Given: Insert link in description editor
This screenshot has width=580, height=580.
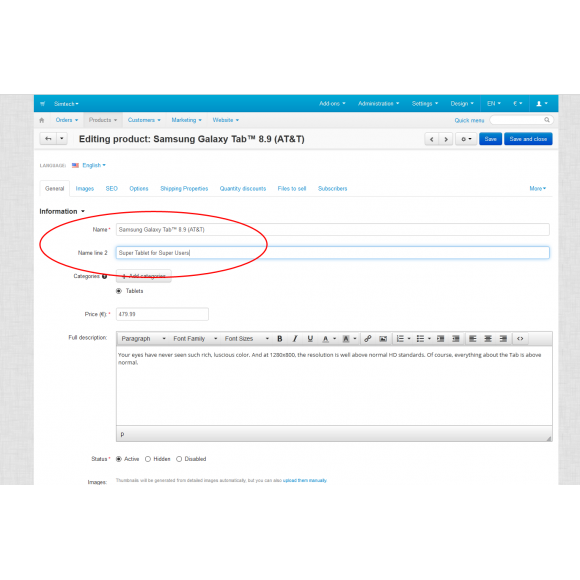Looking at the screenshot, I should [367, 338].
